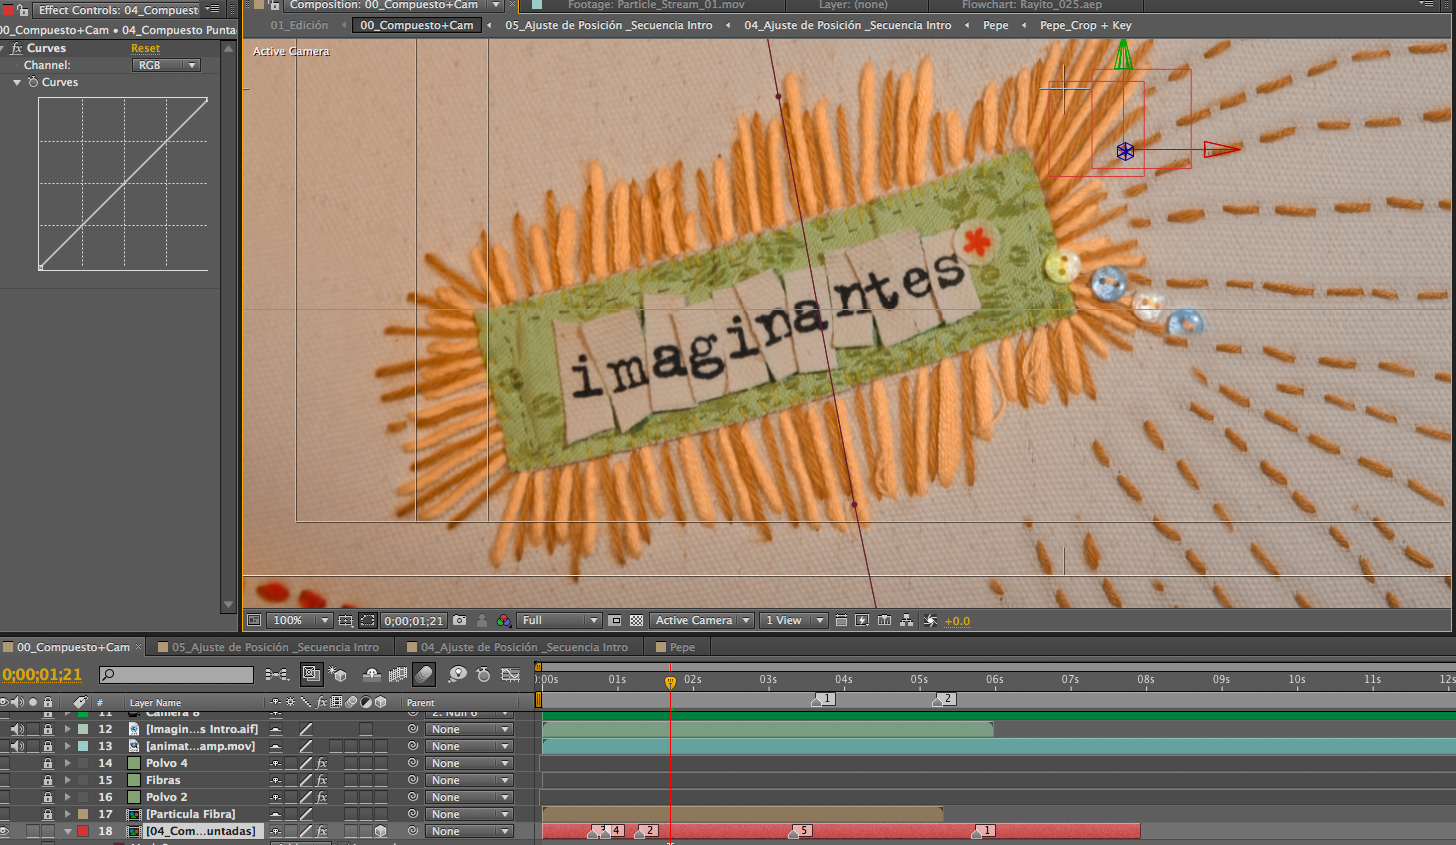Screen dimensions: 1456x845
Task: Mute audio of layer 13 animat...amp.mov
Action: 16,746
